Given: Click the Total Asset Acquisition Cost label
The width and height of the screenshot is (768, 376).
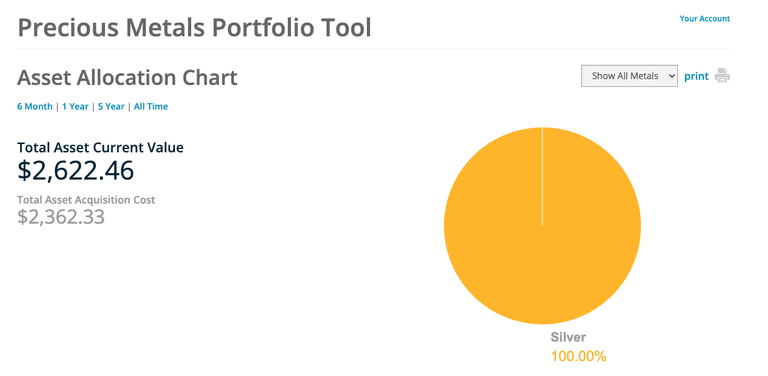Looking at the screenshot, I should pos(86,200).
